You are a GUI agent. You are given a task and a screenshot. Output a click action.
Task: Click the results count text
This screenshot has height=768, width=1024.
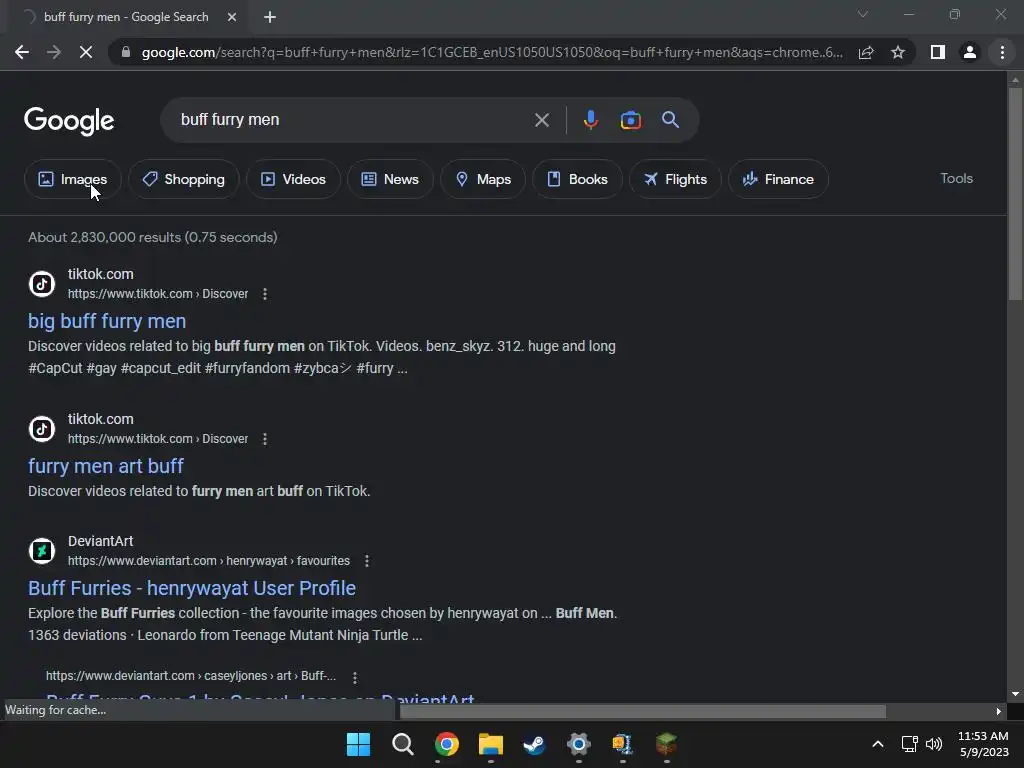coord(153,238)
